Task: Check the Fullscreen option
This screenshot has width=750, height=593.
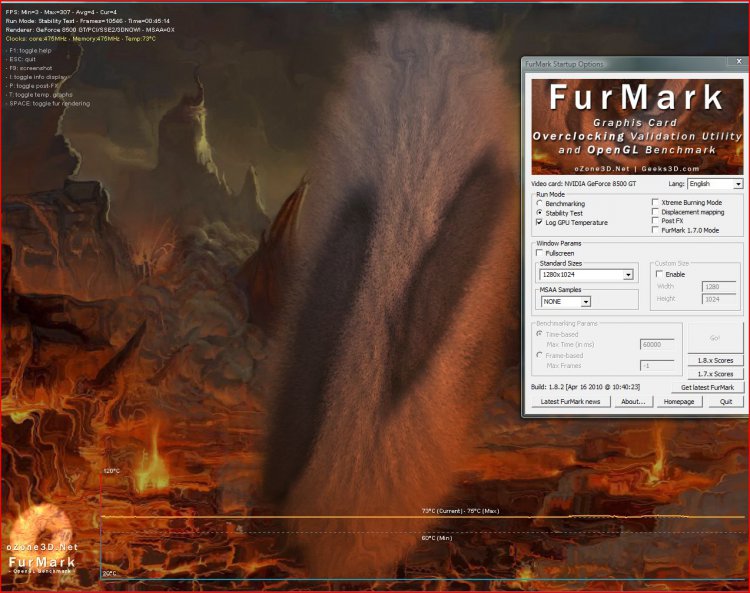Action: (x=540, y=253)
